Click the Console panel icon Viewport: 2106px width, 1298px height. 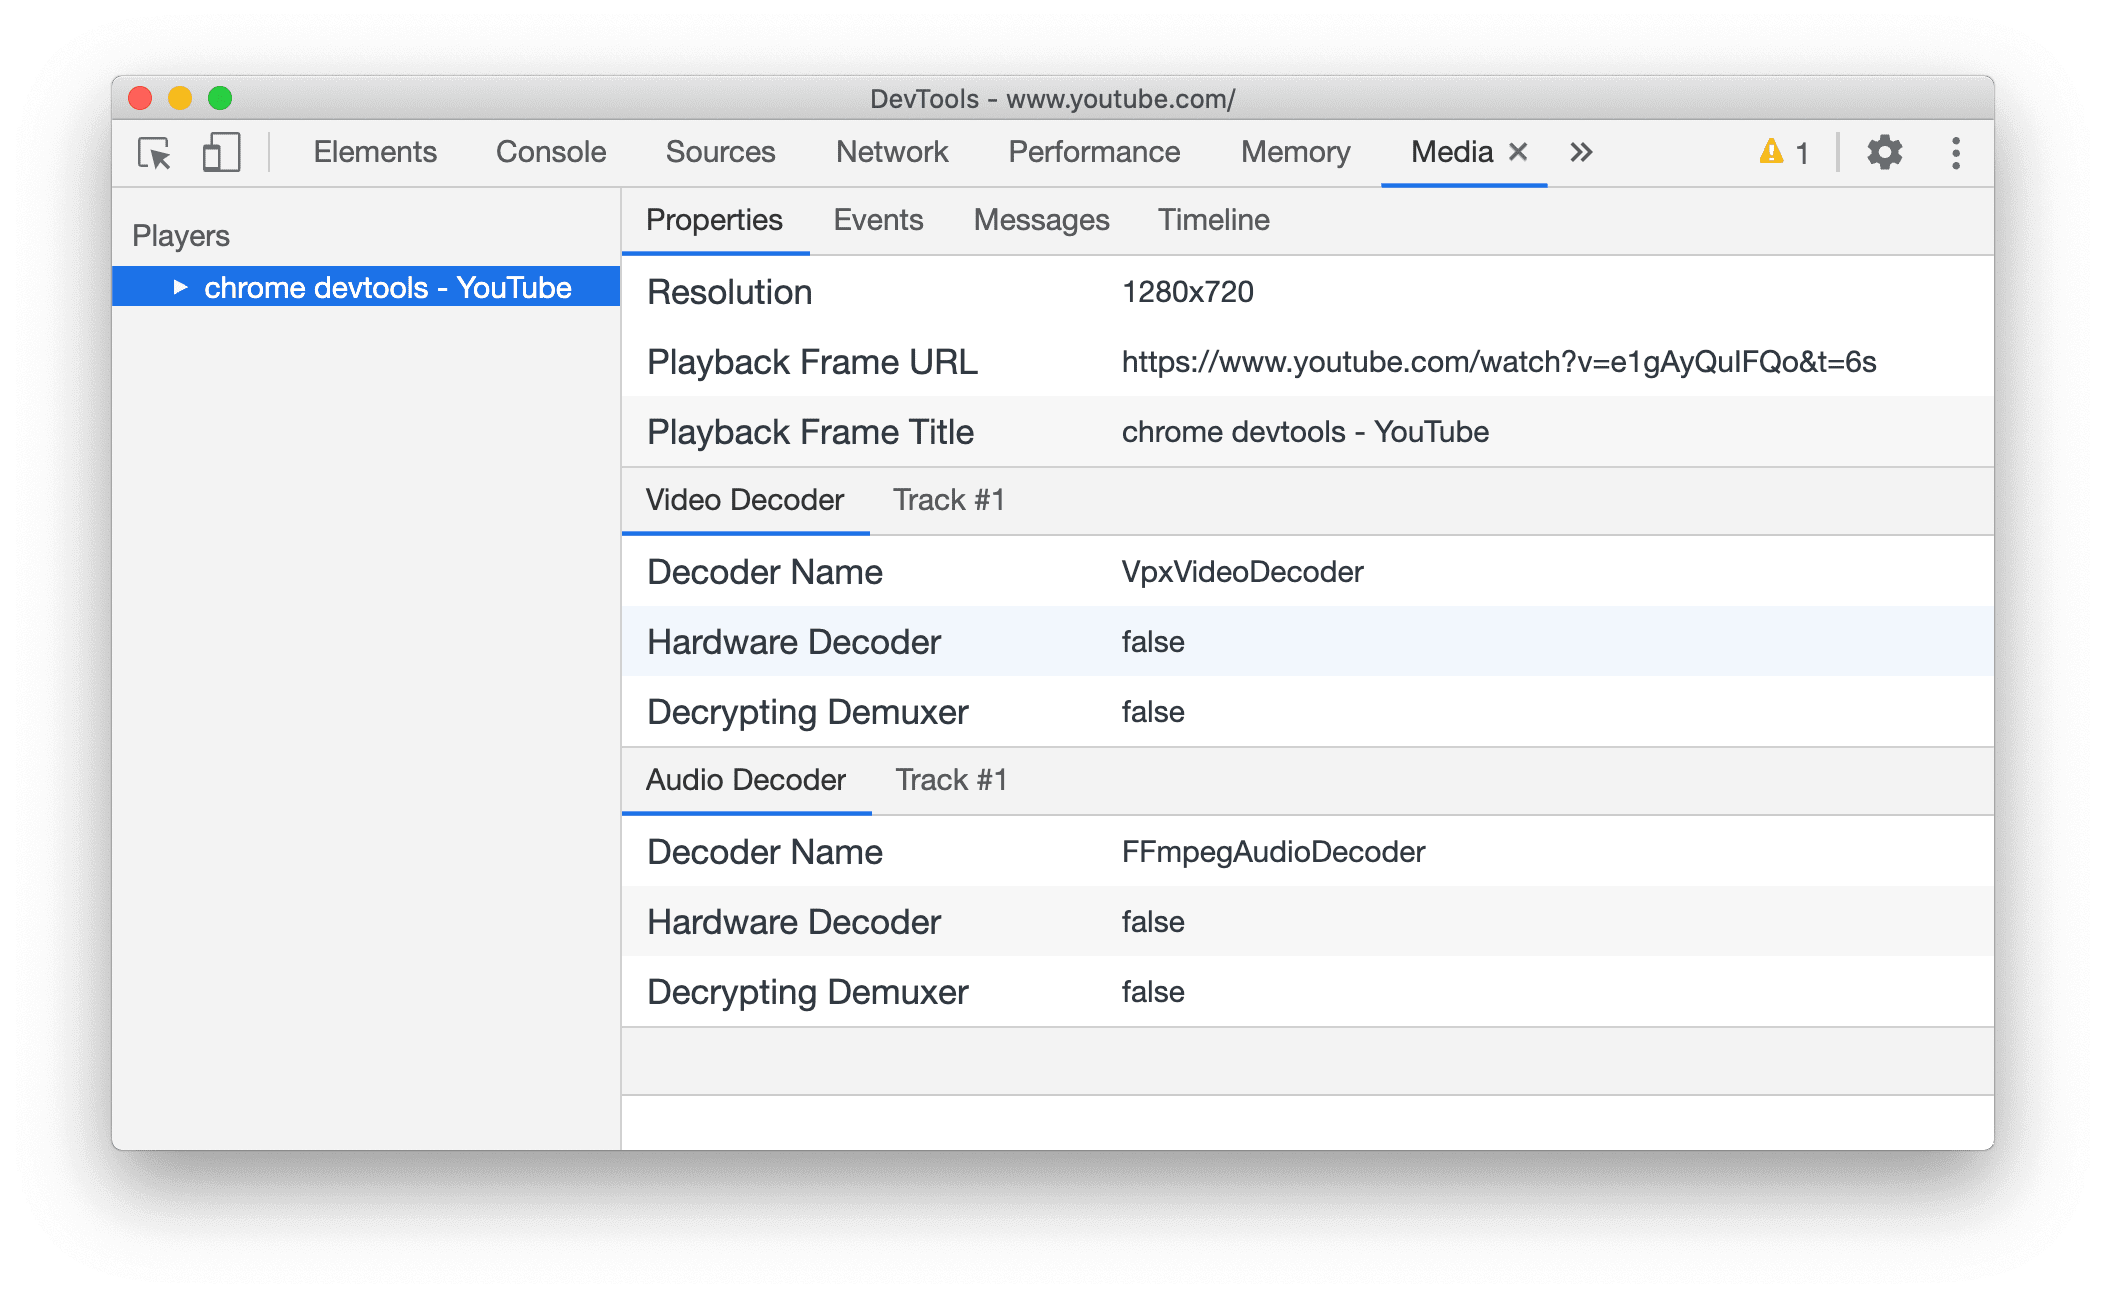coord(551,152)
